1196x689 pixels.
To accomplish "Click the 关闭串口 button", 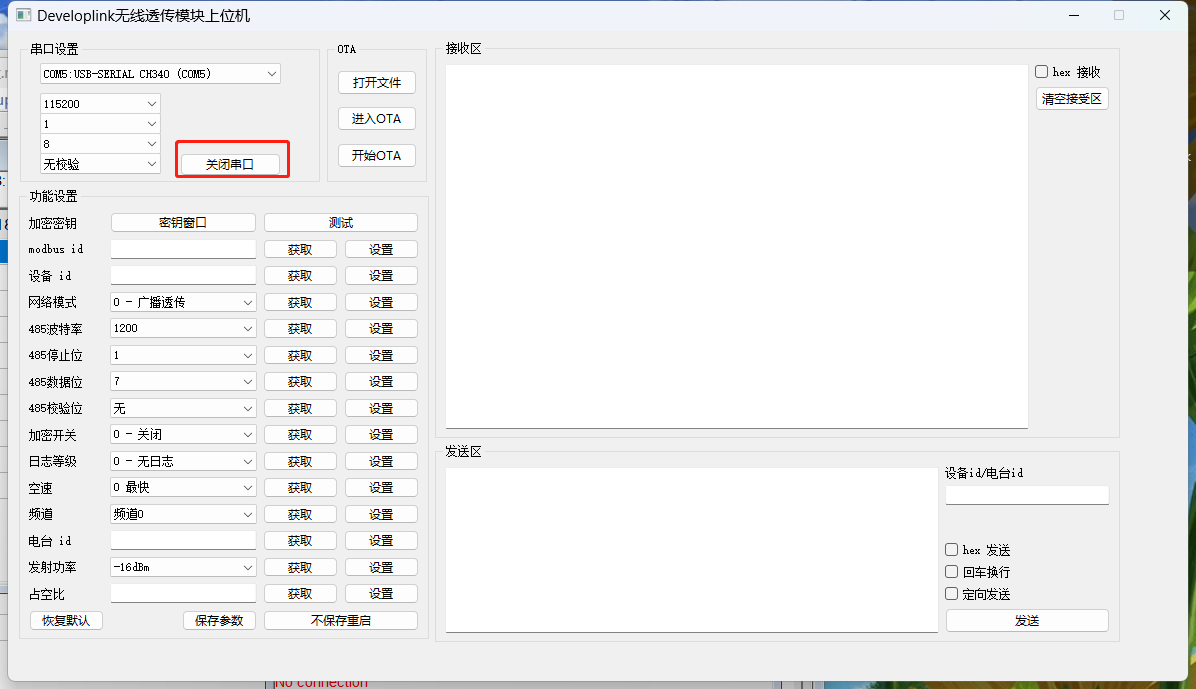I will pyautogui.click(x=230, y=164).
